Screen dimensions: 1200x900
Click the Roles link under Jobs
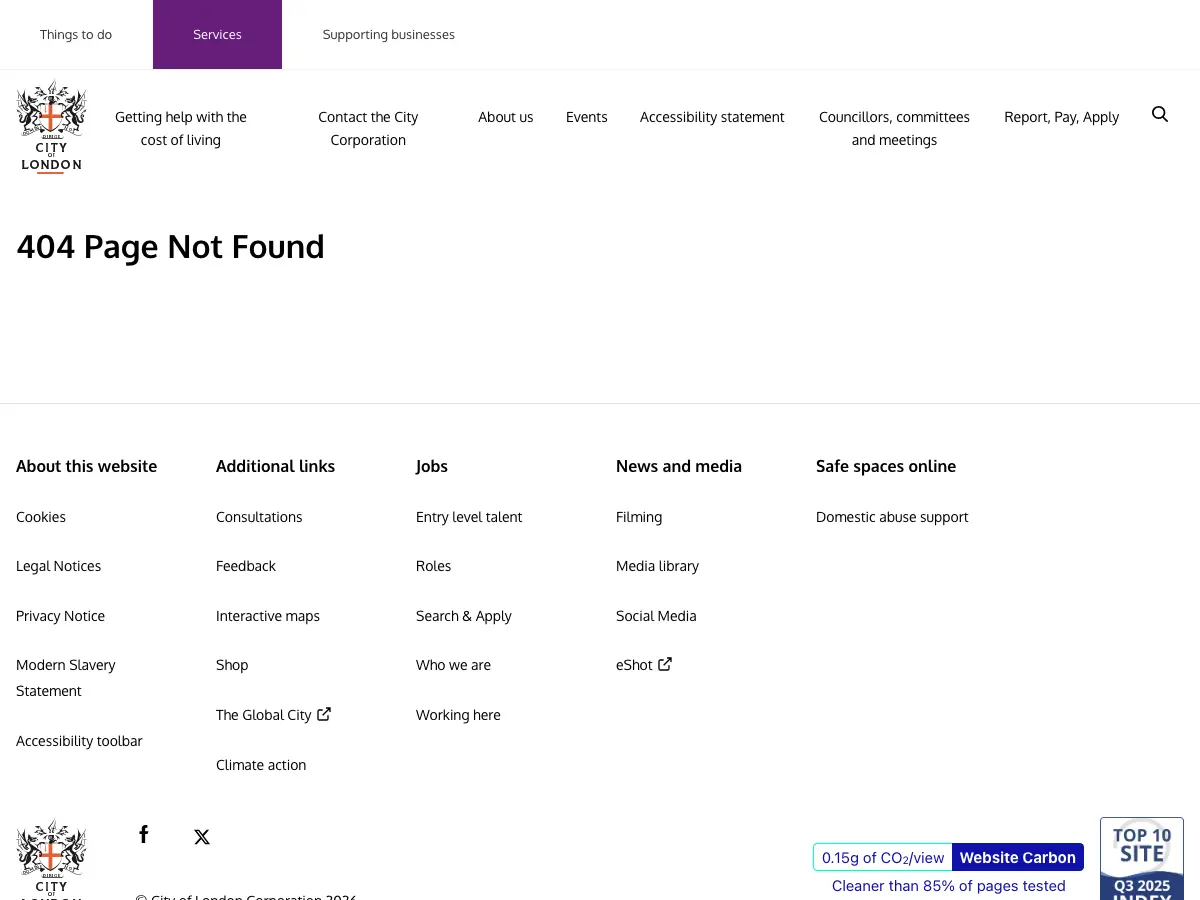coord(433,566)
